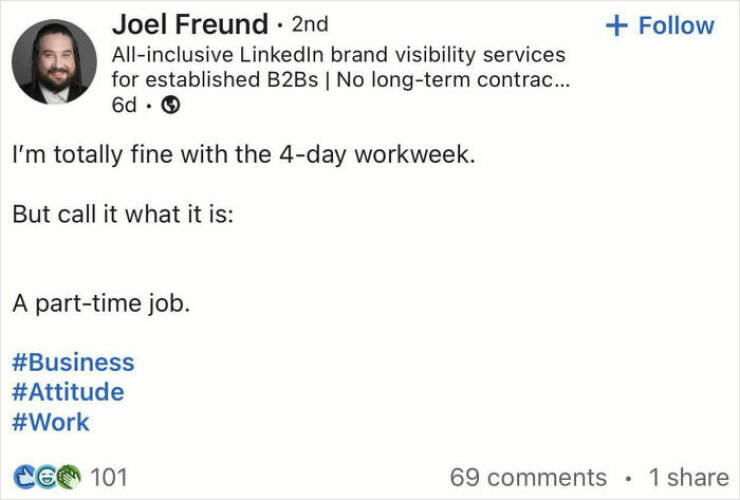Open the #Attitude hashtag
This screenshot has width=740, height=500.
tap(68, 392)
